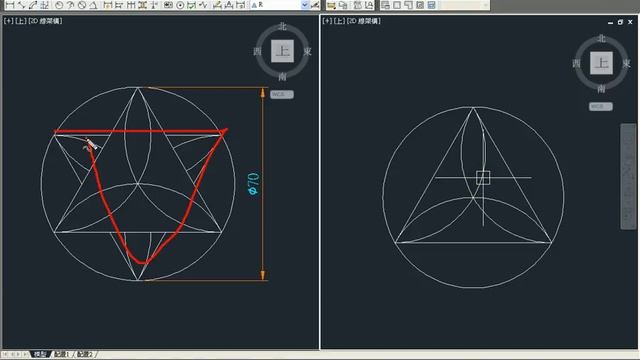Select the Convert Object to Viewport tool

tap(420, 5)
